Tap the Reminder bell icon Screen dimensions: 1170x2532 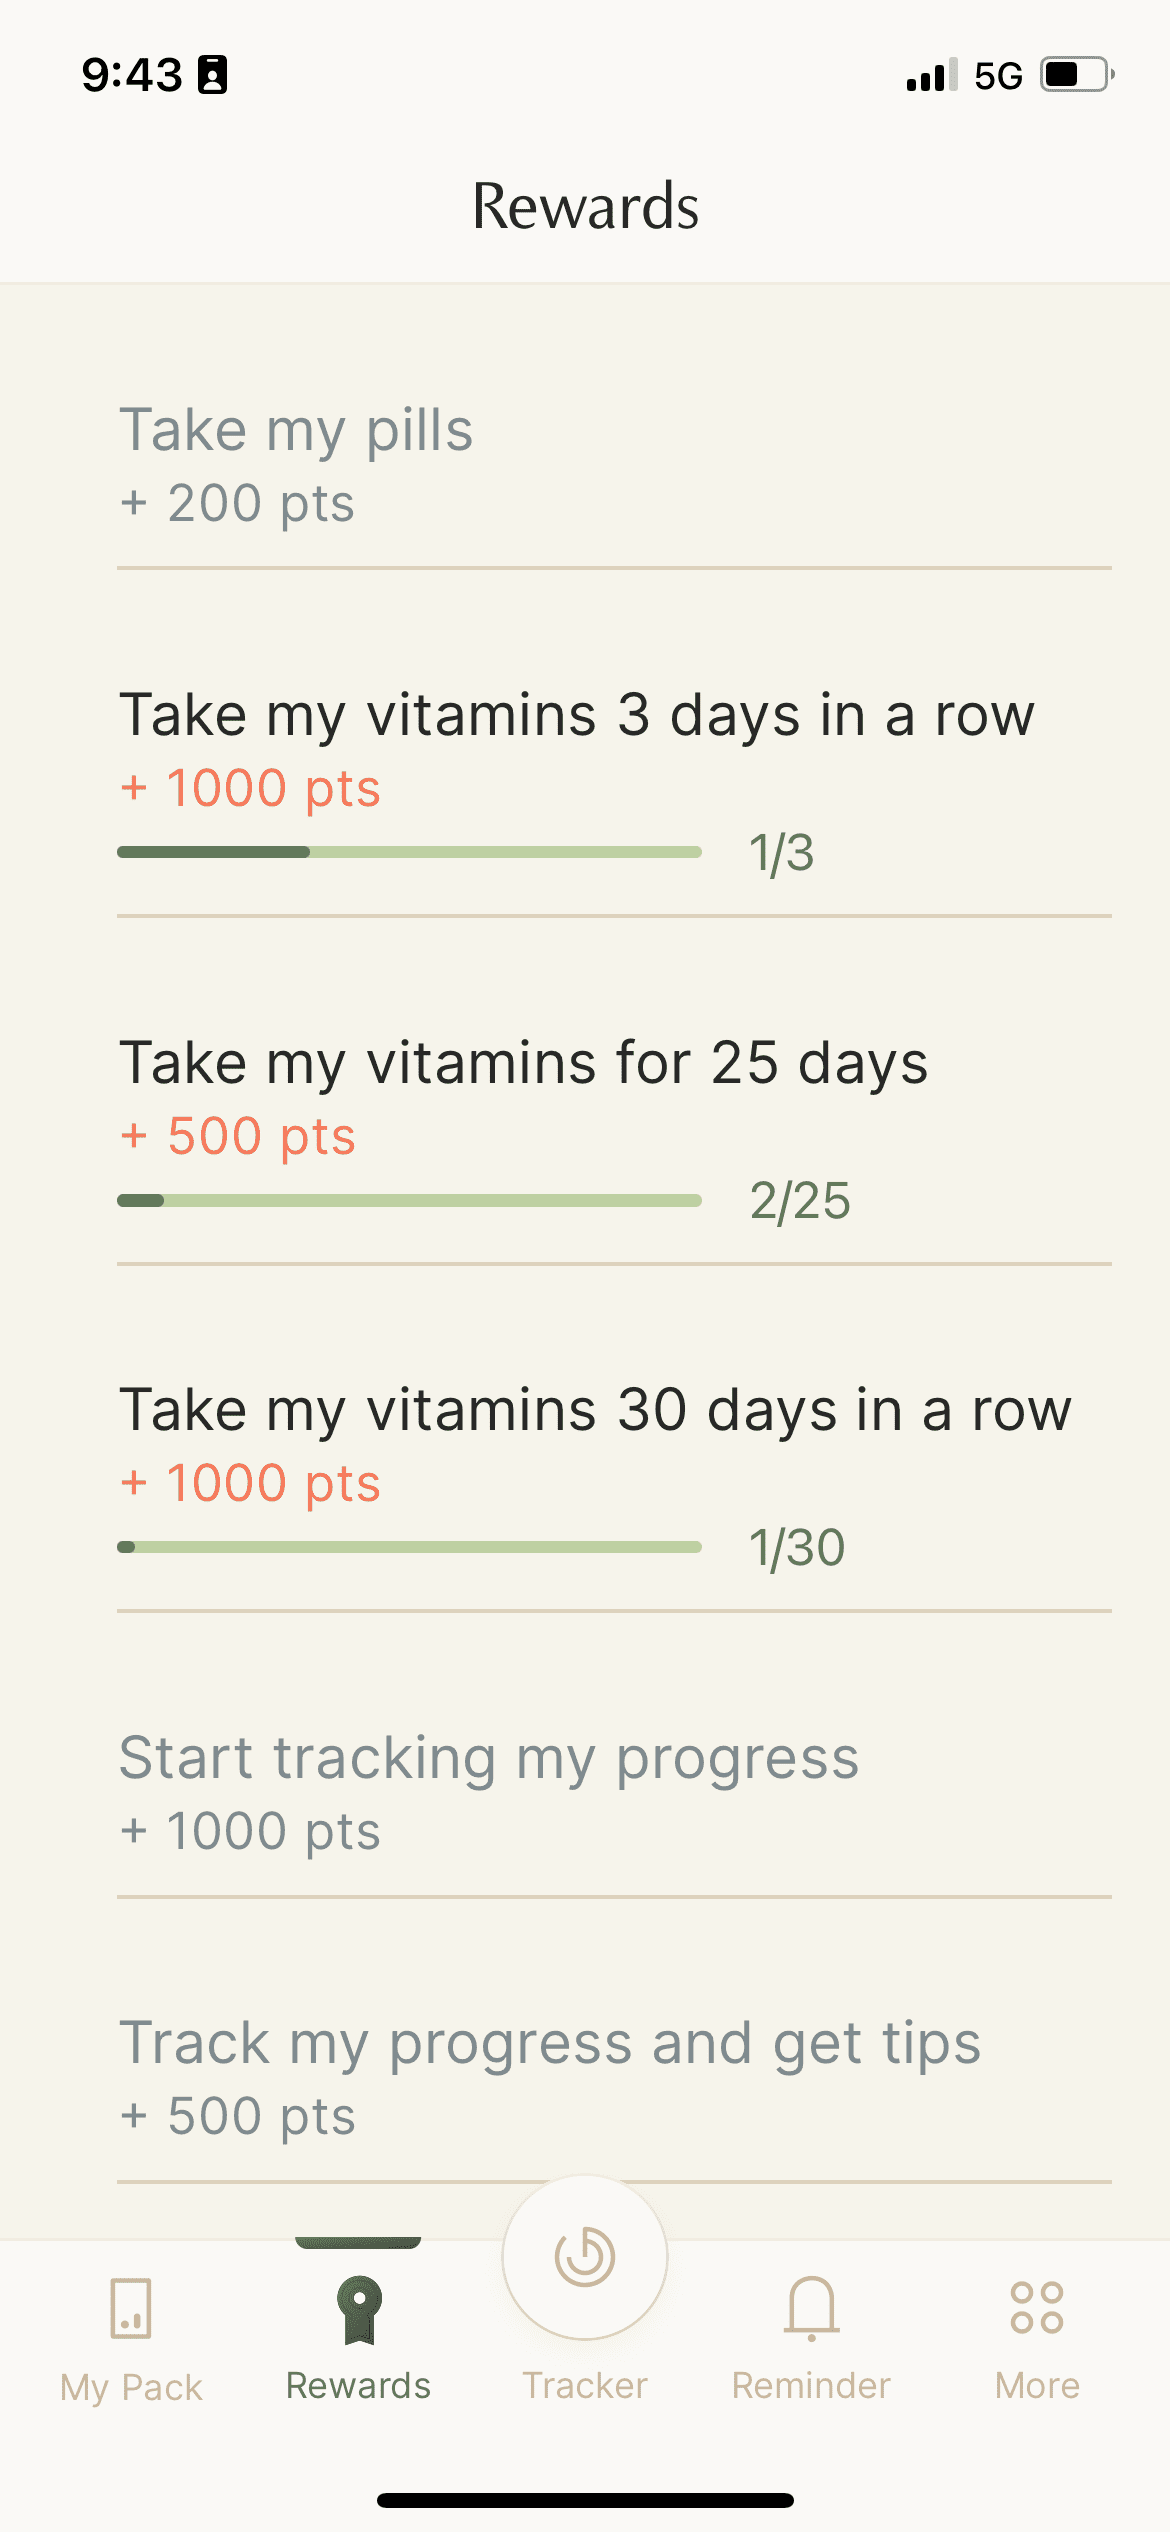(x=811, y=2308)
